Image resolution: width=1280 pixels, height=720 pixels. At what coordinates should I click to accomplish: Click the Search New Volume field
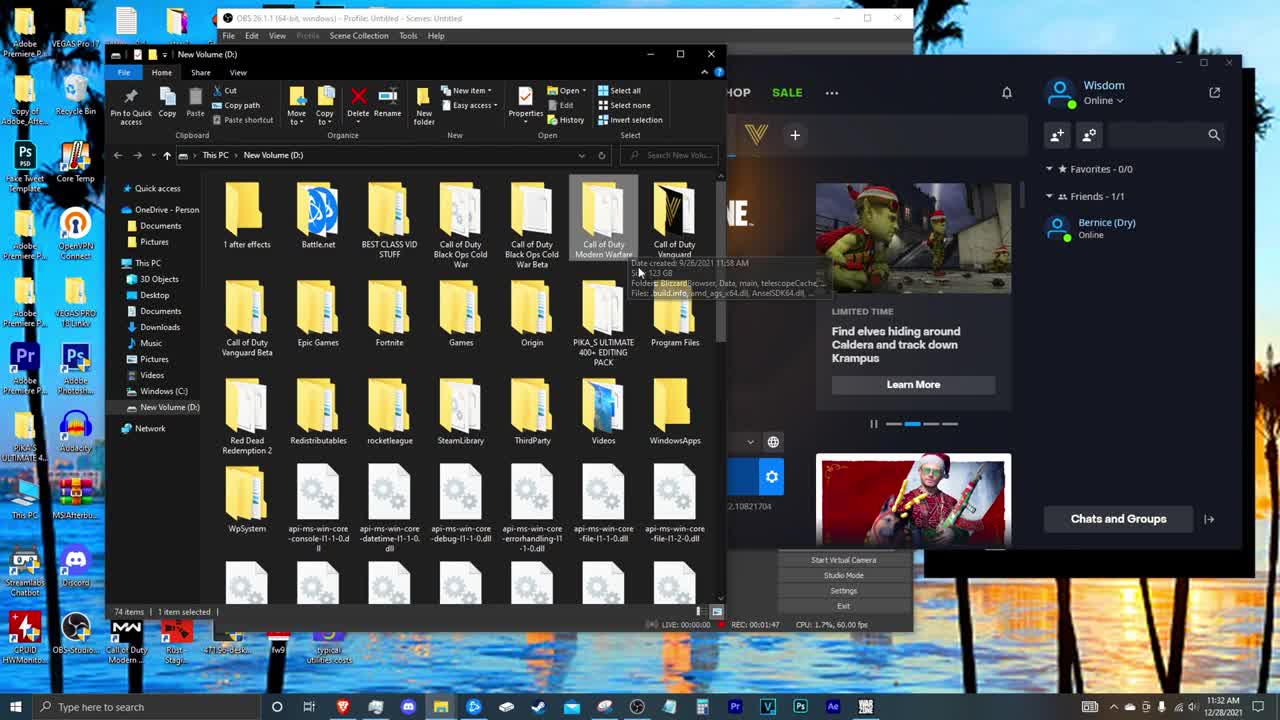[x=669, y=155]
